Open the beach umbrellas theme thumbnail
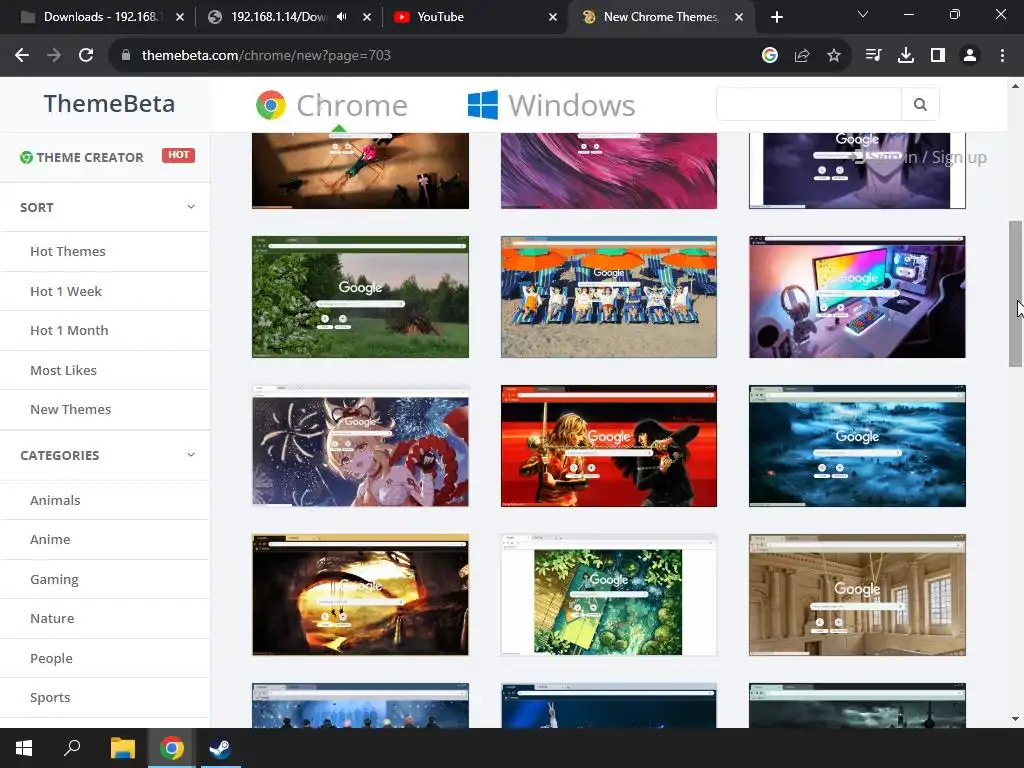The width and height of the screenshot is (1024, 768). click(x=609, y=297)
